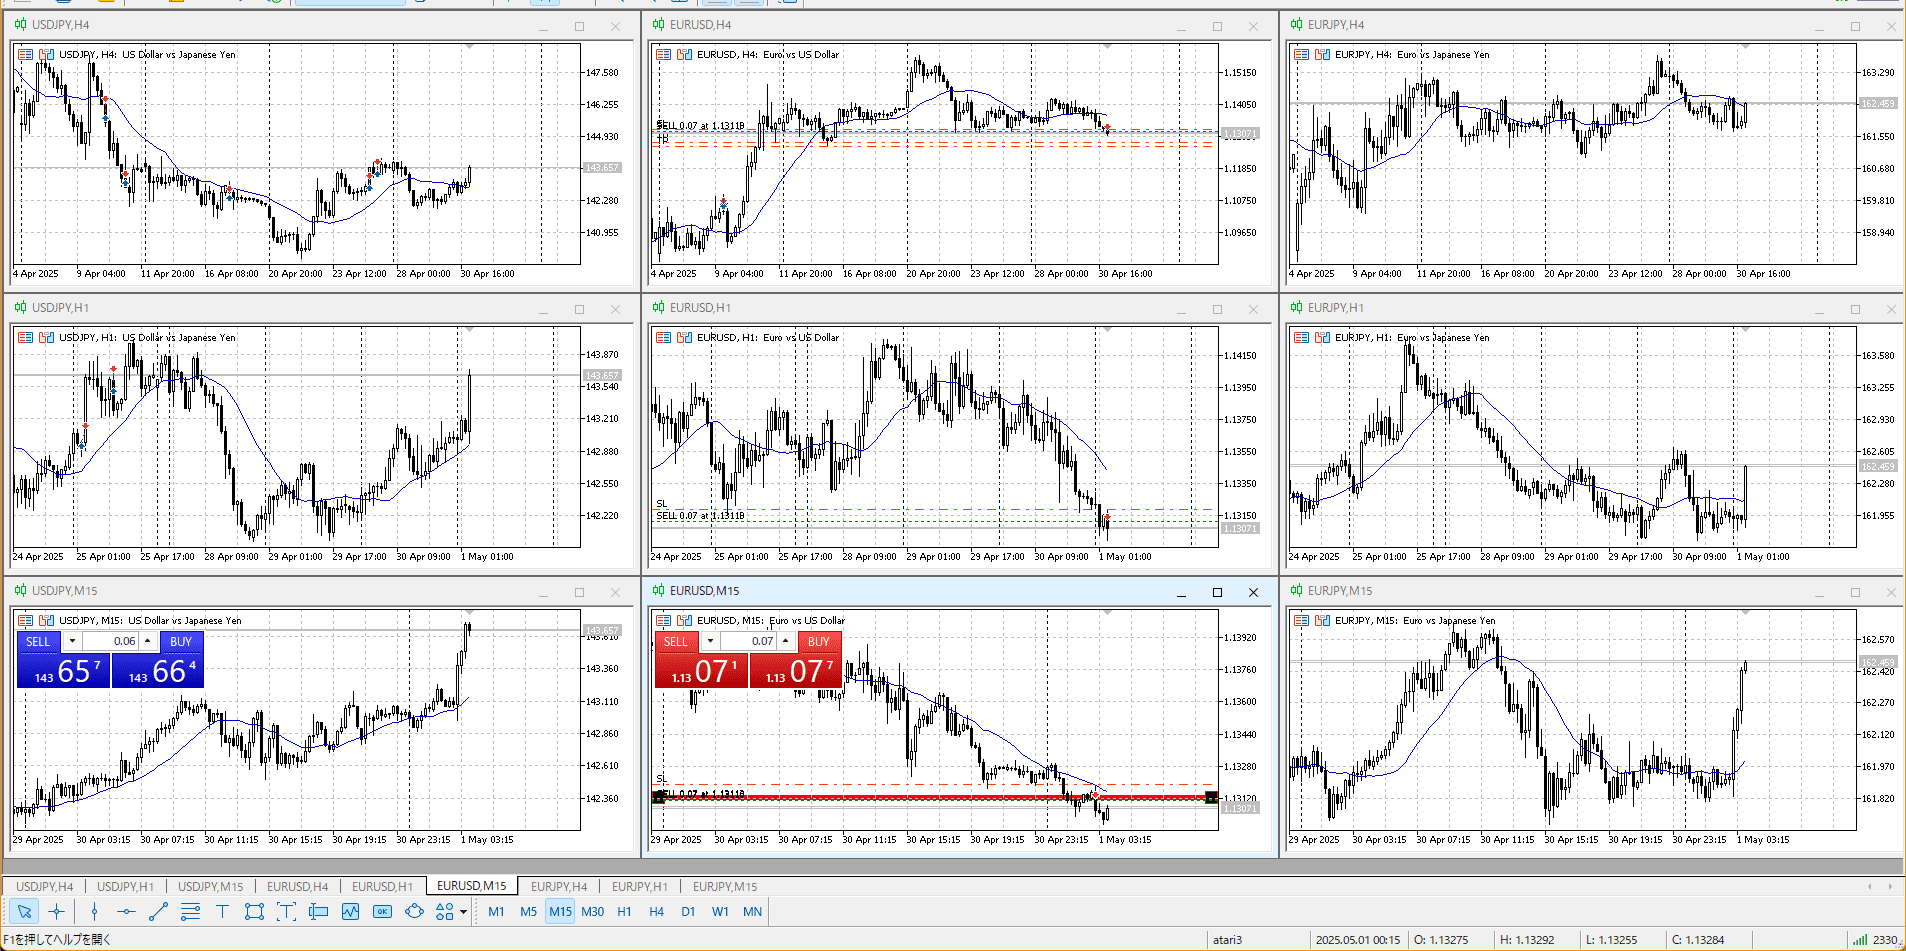Switch to the USDJPY,H4 chart tab
The width and height of the screenshot is (1906, 951).
(44, 886)
